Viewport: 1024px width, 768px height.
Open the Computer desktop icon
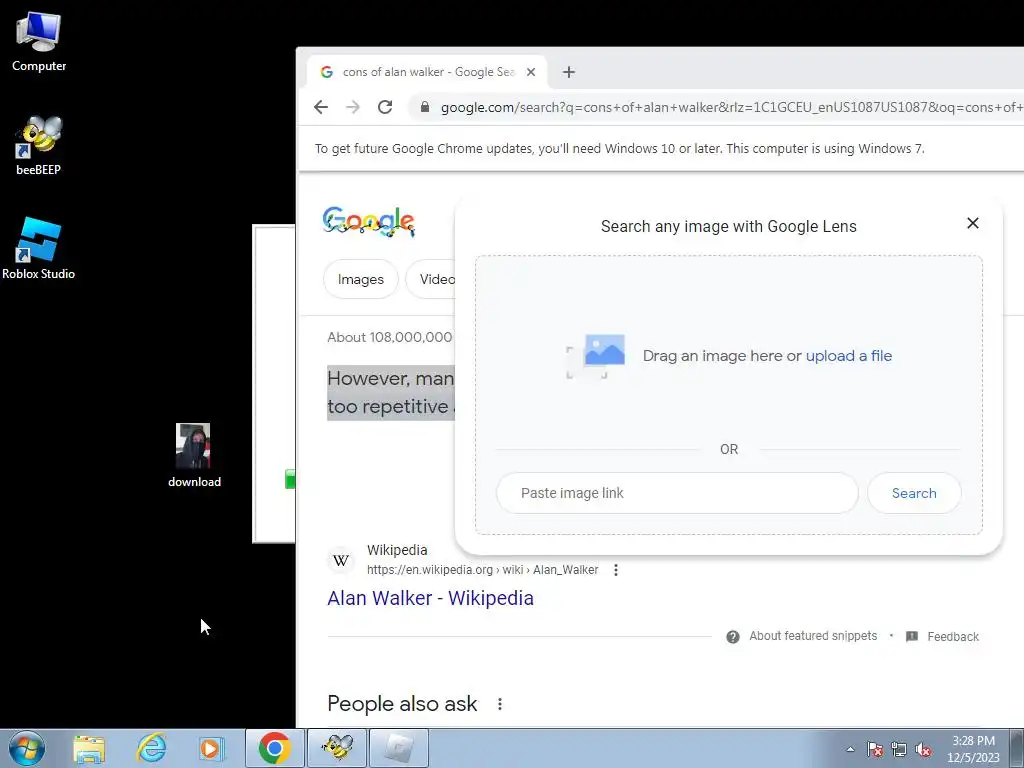[x=39, y=40]
